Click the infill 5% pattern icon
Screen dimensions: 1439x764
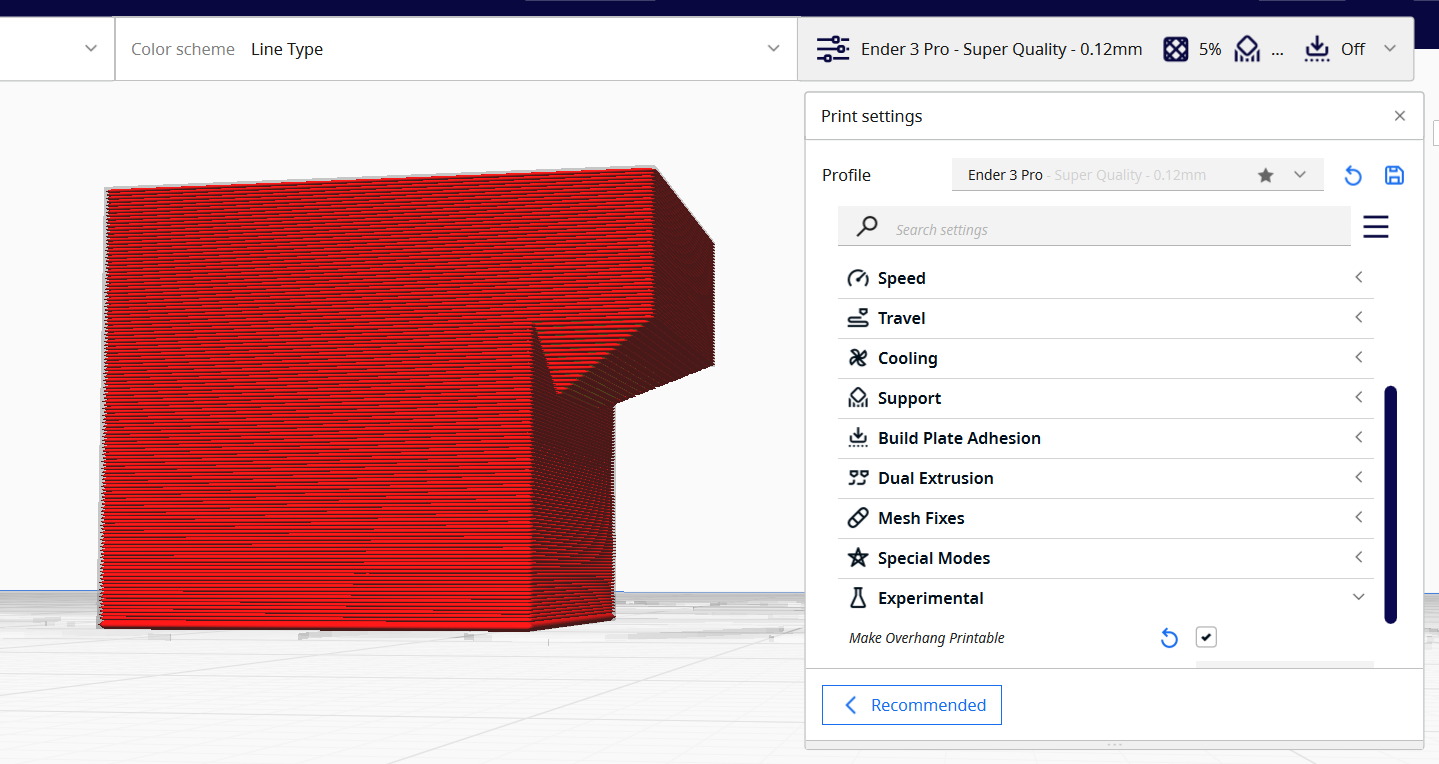pyautogui.click(x=1176, y=49)
